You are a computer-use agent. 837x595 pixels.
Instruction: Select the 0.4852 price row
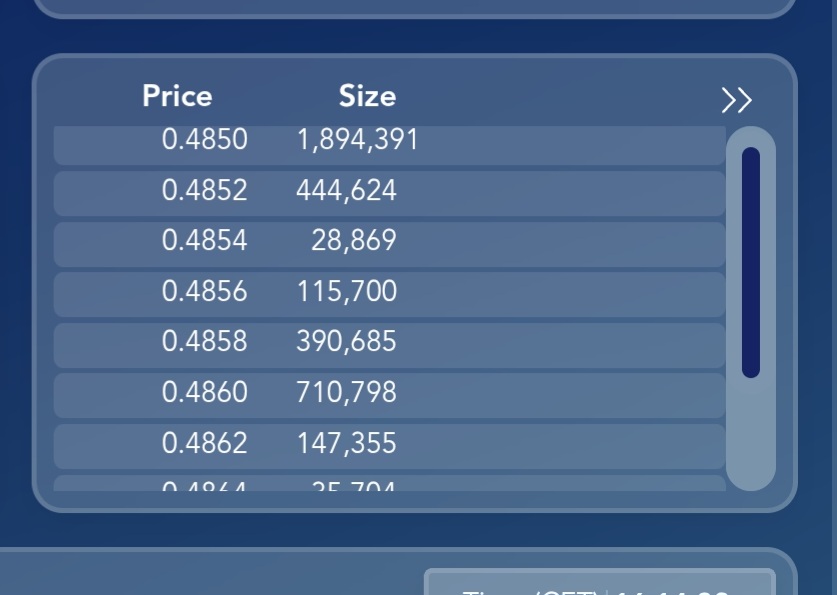390,193
